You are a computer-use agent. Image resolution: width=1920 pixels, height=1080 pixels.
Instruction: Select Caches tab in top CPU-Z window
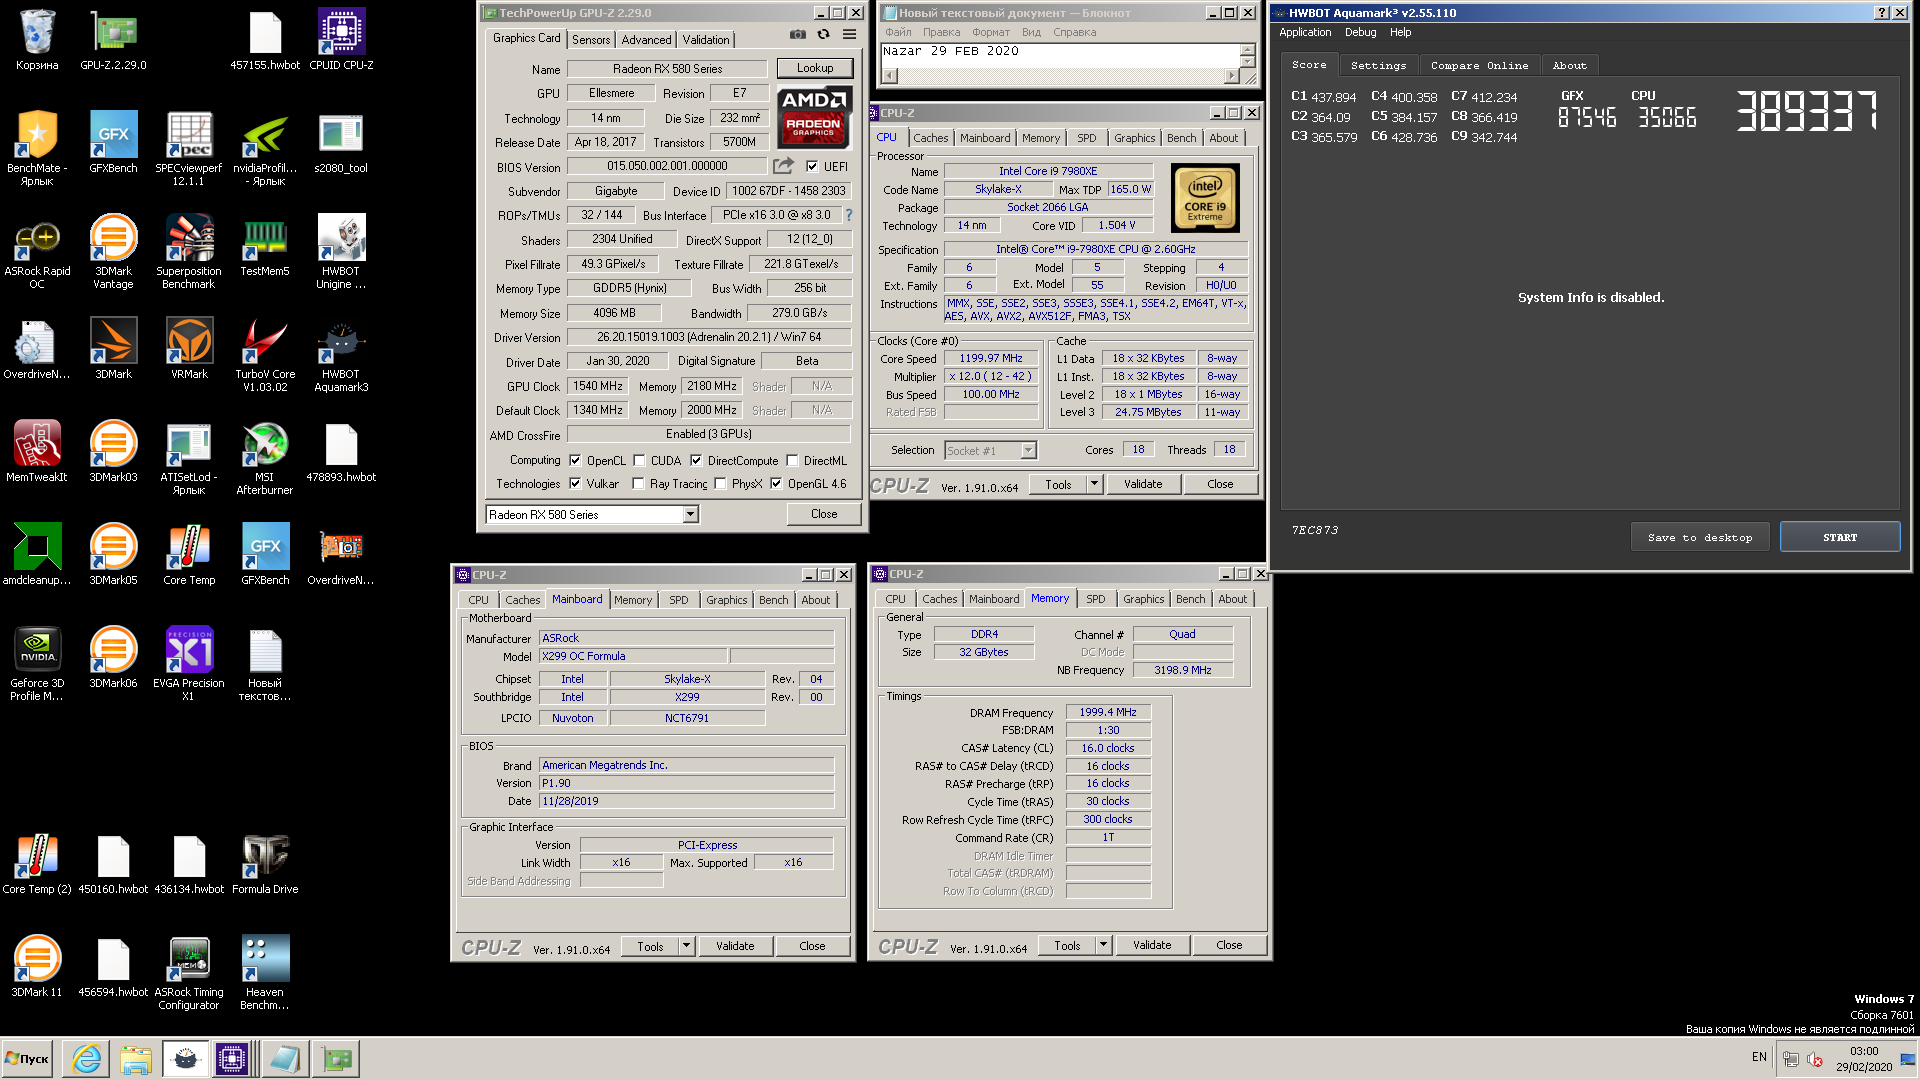930,138
